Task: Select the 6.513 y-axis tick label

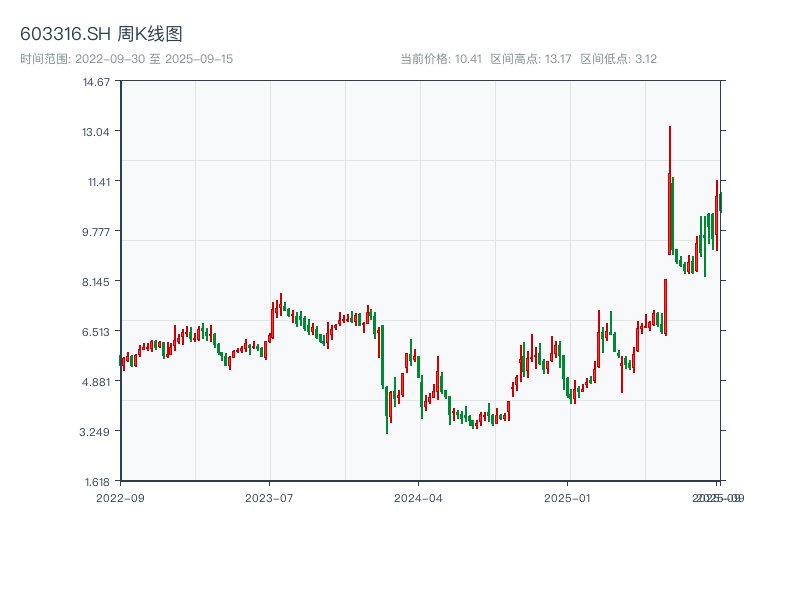Action: coord(96,331)
